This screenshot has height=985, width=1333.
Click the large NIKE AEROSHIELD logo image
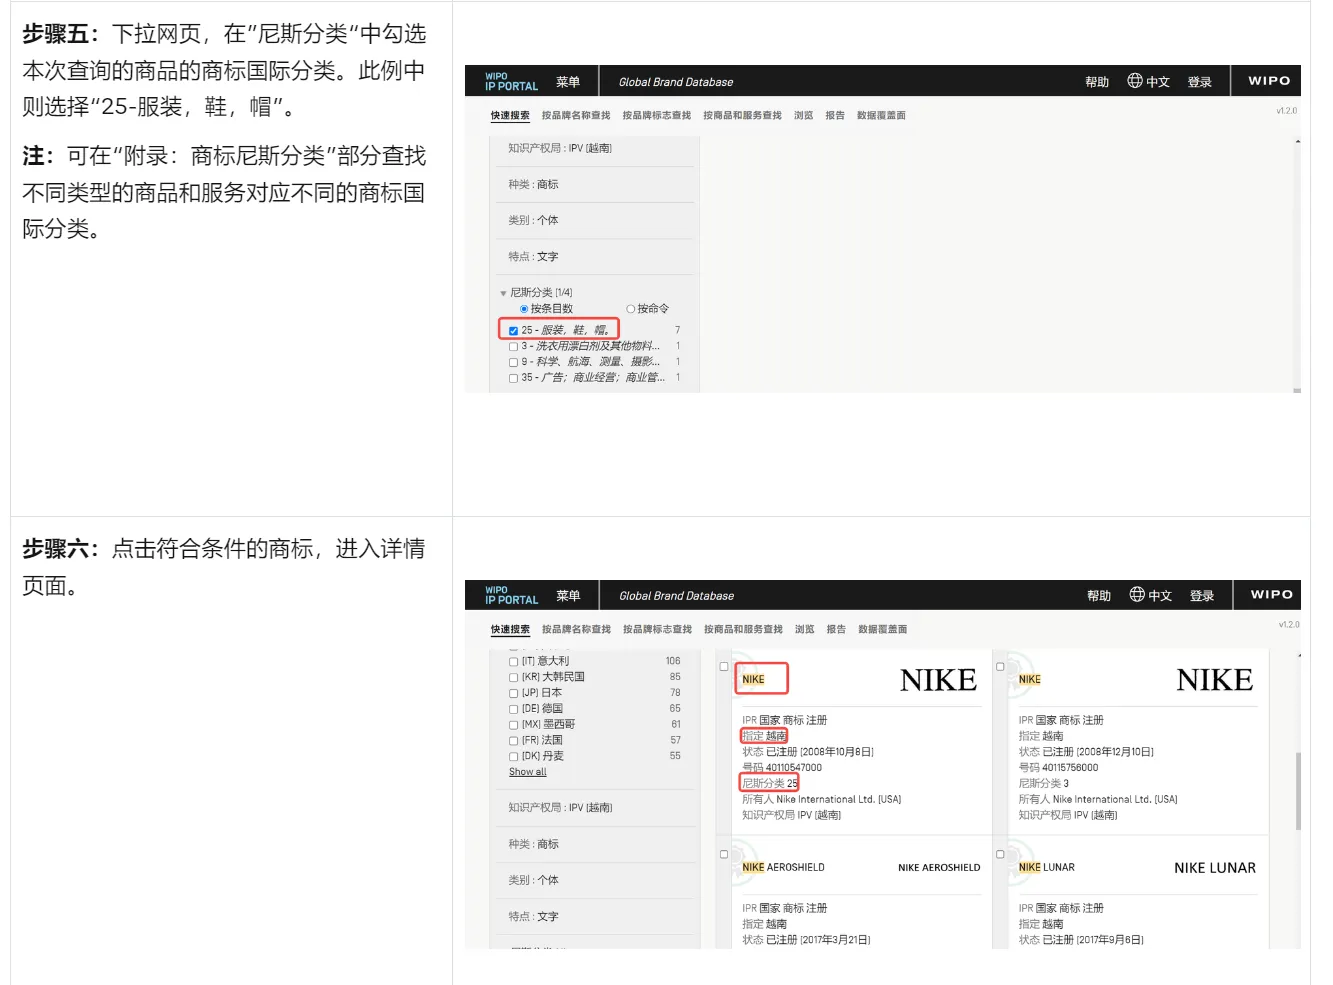tap(939, 868)
